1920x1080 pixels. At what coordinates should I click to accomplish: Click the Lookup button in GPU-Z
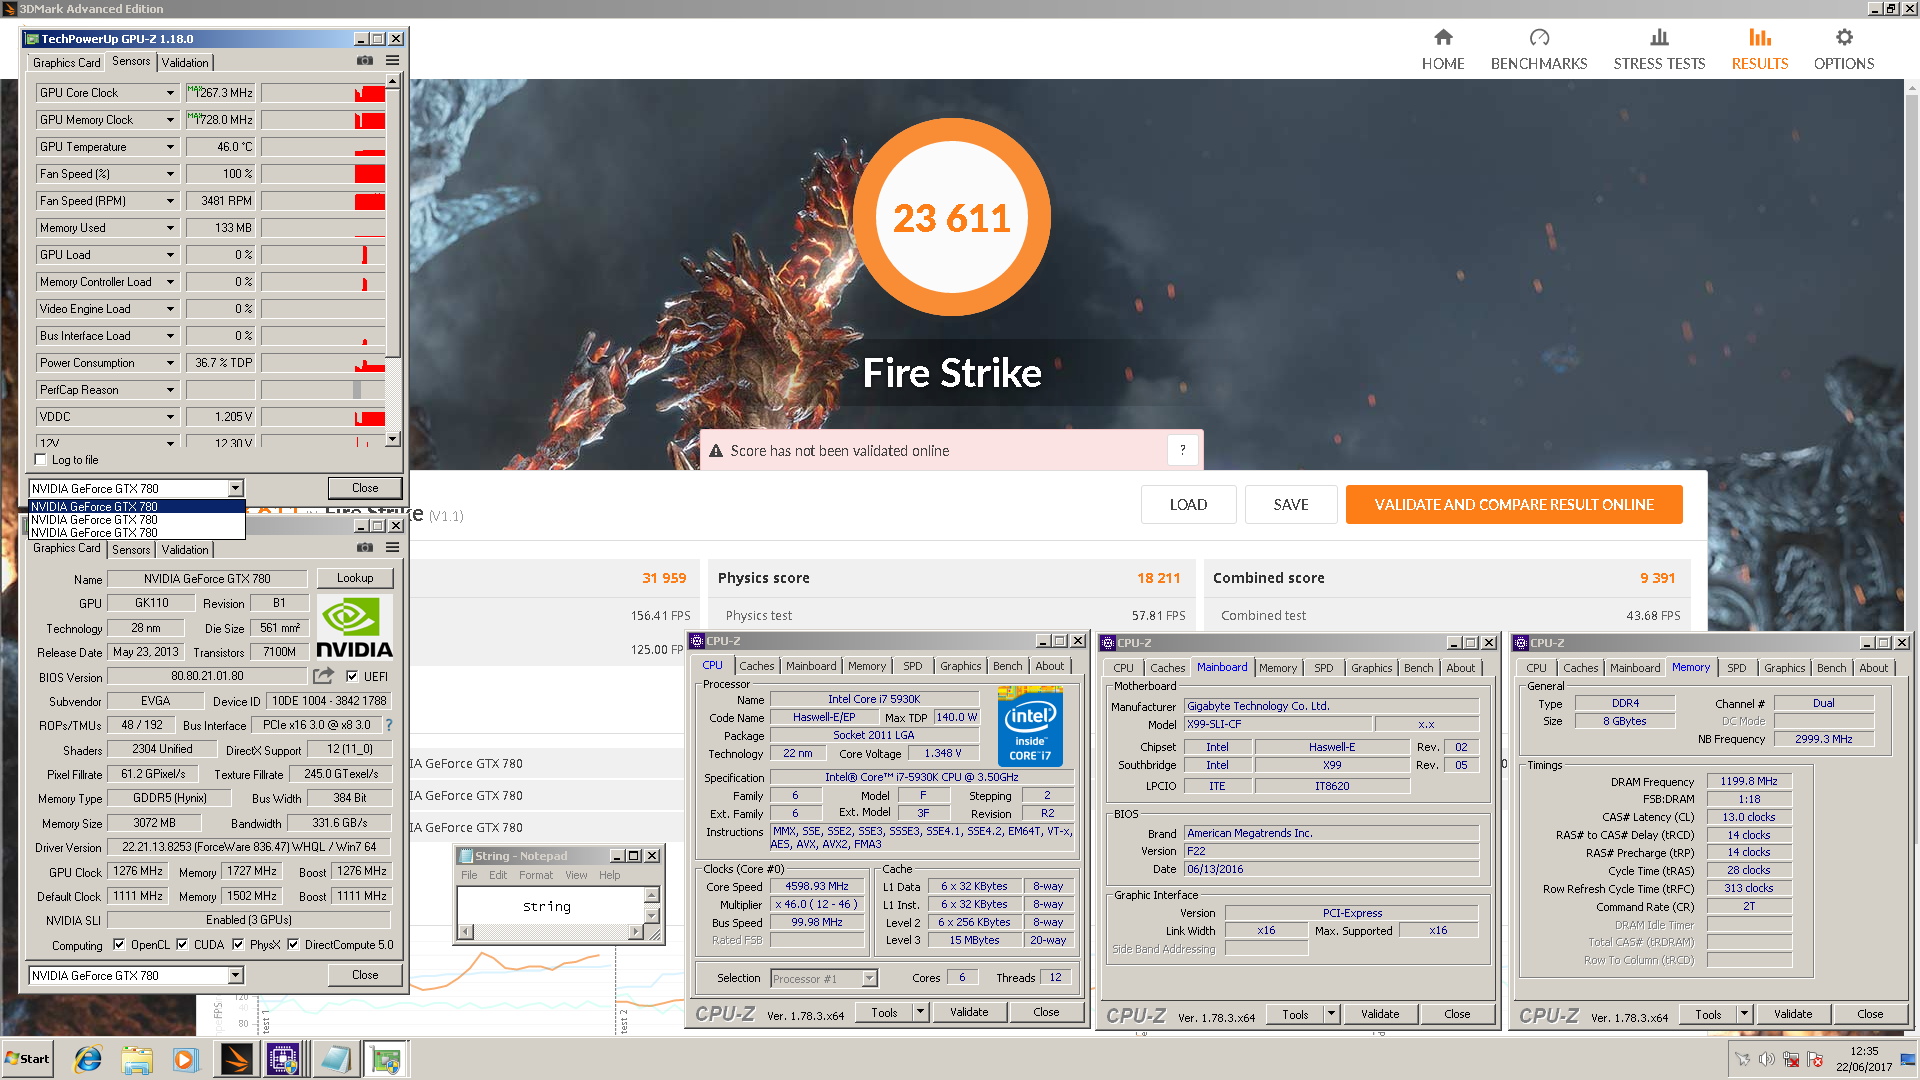coord(355,578)
